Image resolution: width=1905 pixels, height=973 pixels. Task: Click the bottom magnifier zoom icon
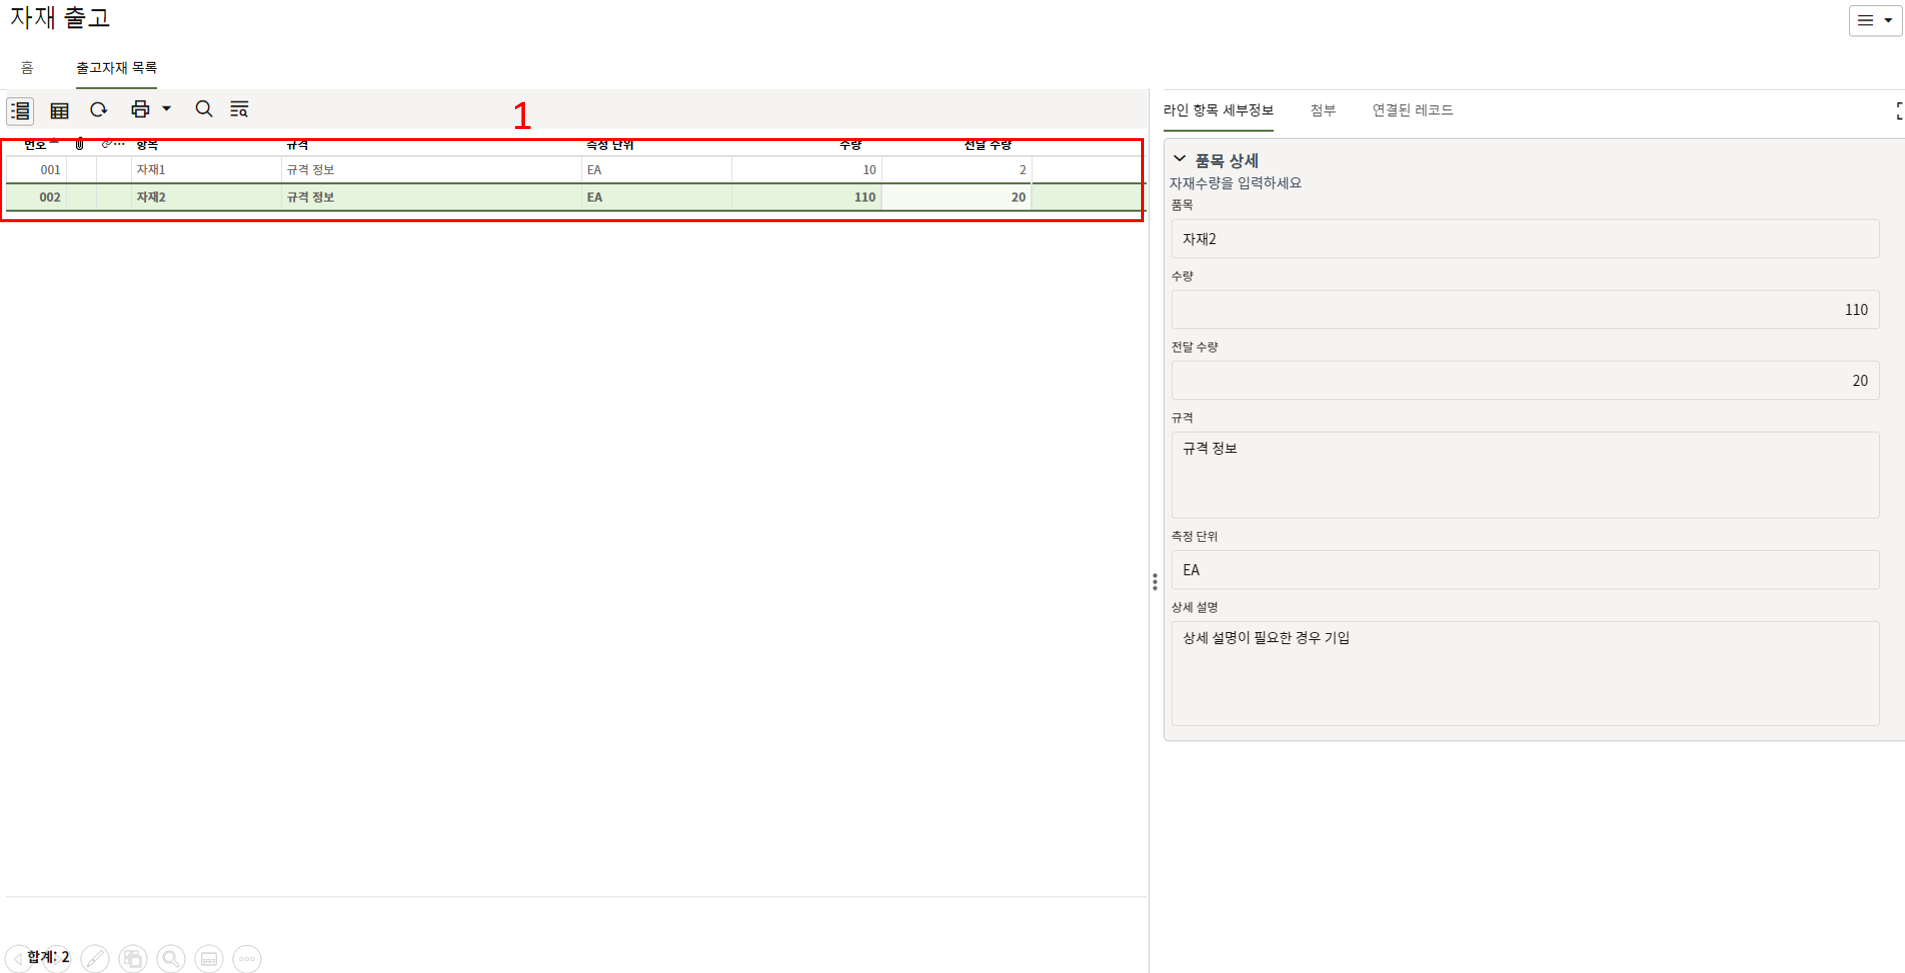171,959
